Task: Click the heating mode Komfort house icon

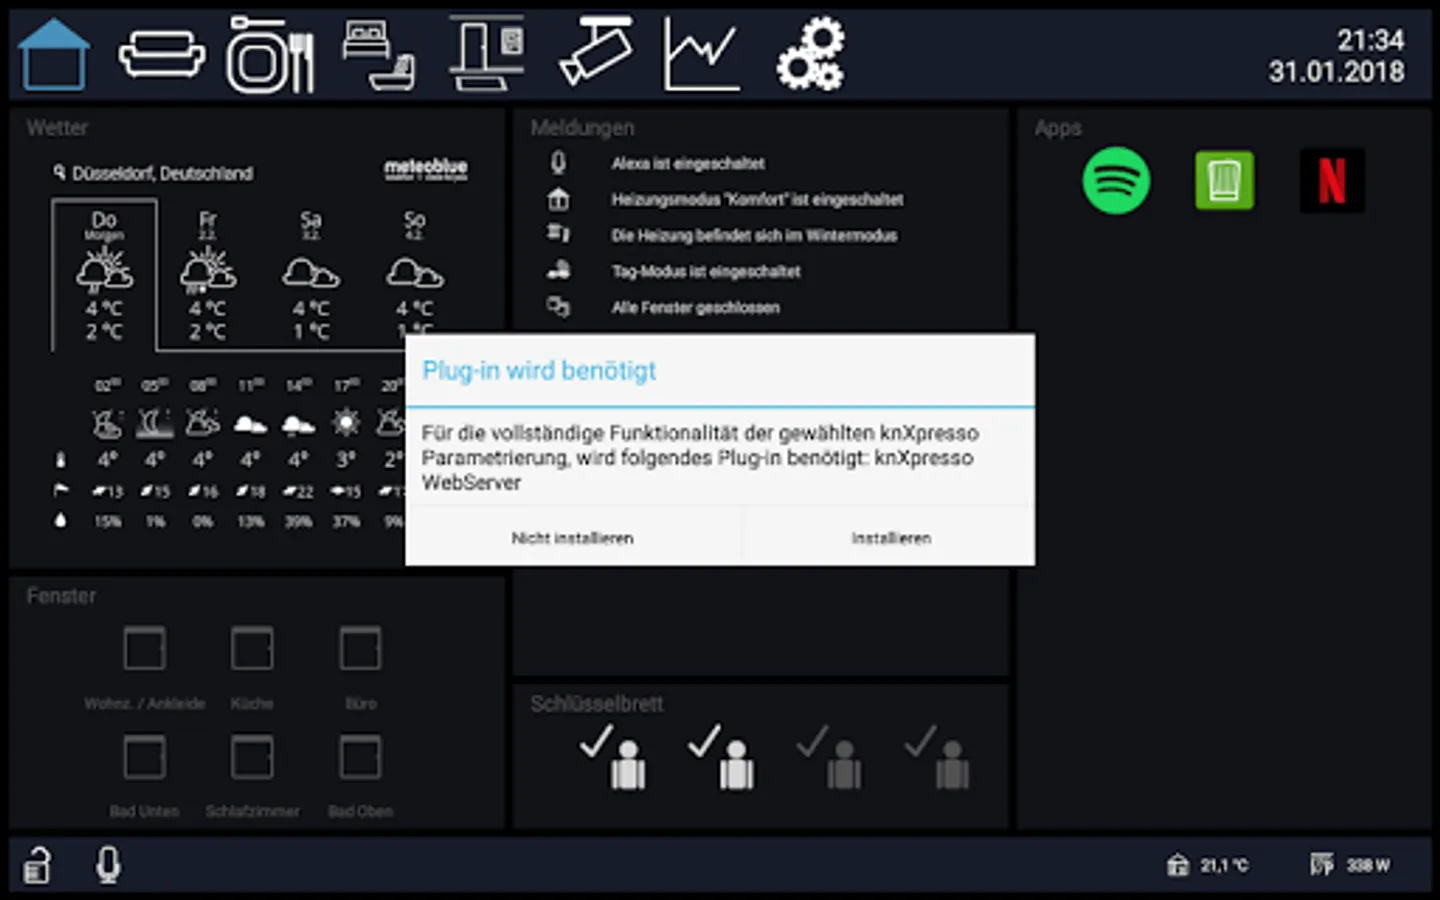Action: tap(558, 199)
